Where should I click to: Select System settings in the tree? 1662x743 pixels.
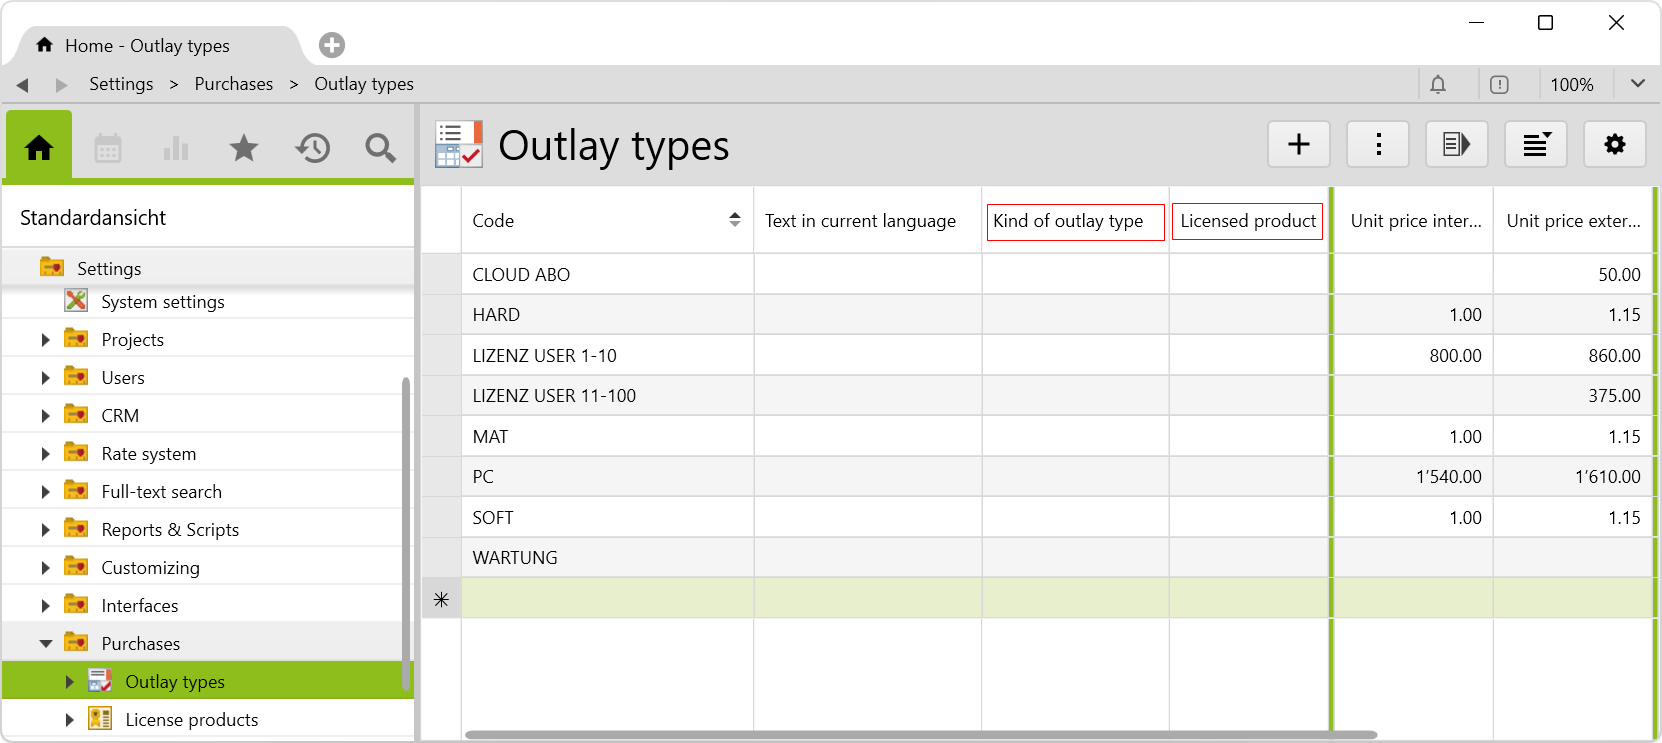coord(162,302)
